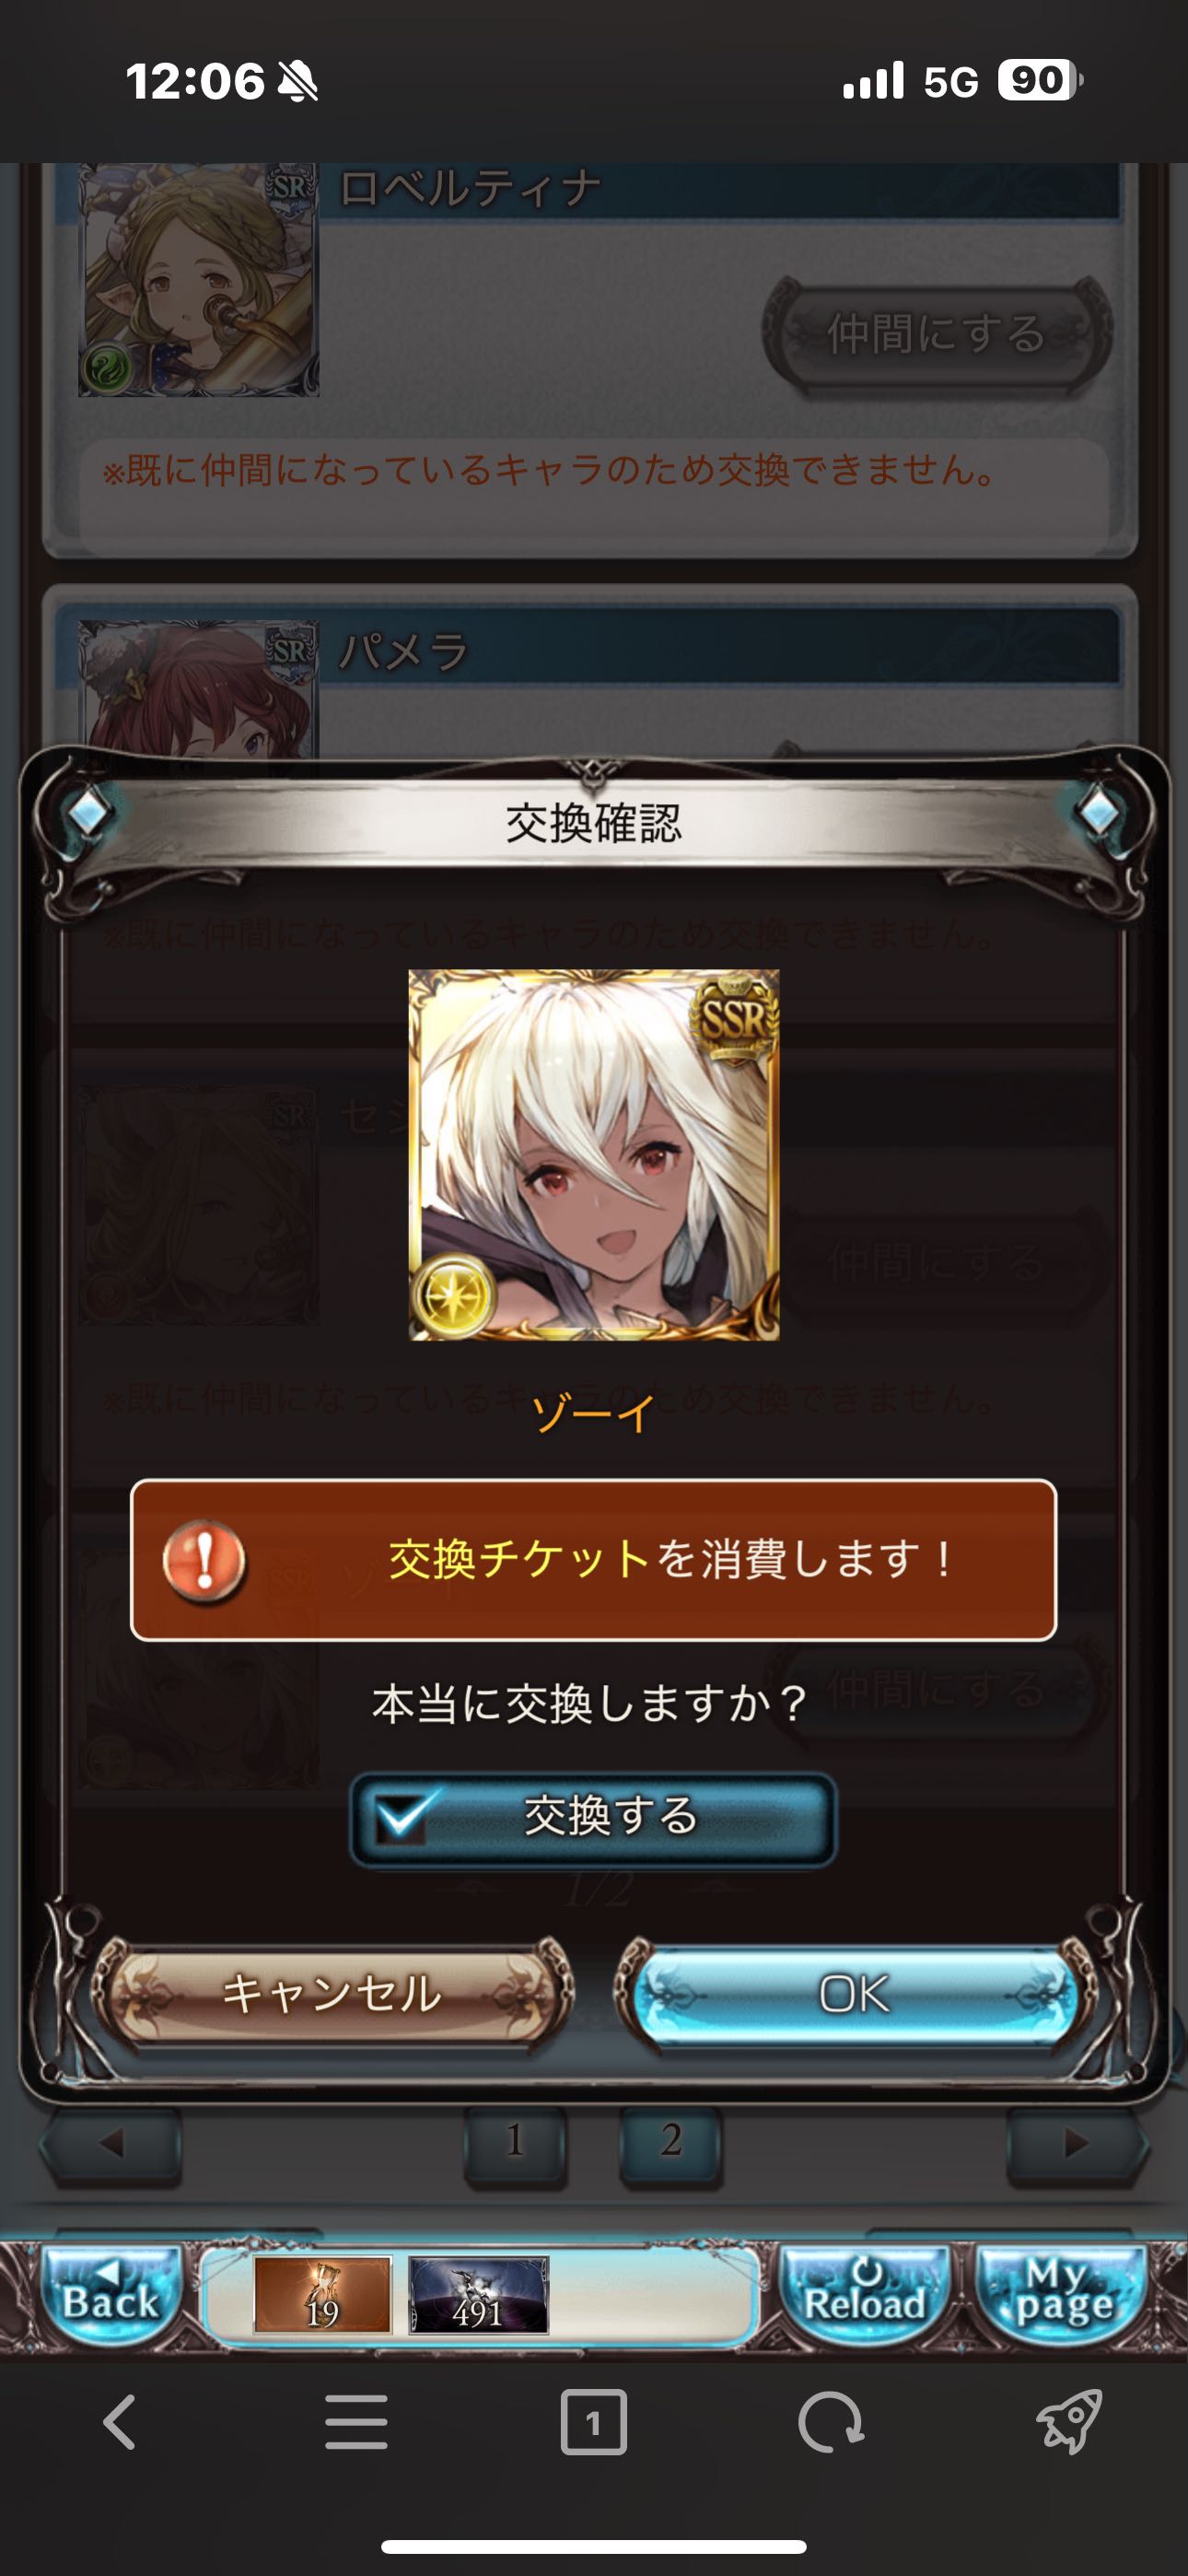Viewport: 1188px width, 2576px height.
Task: Go to next page with right arrow
Action: [x=1076, y=2143]
